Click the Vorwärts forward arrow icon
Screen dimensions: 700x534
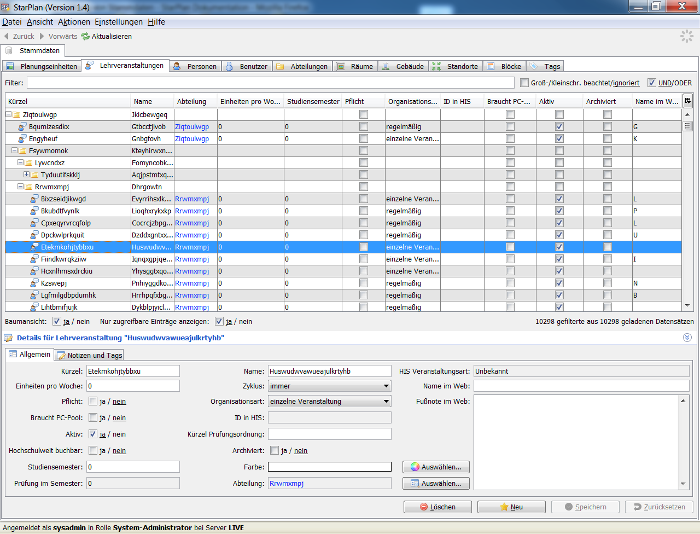(x=42, y=36)
